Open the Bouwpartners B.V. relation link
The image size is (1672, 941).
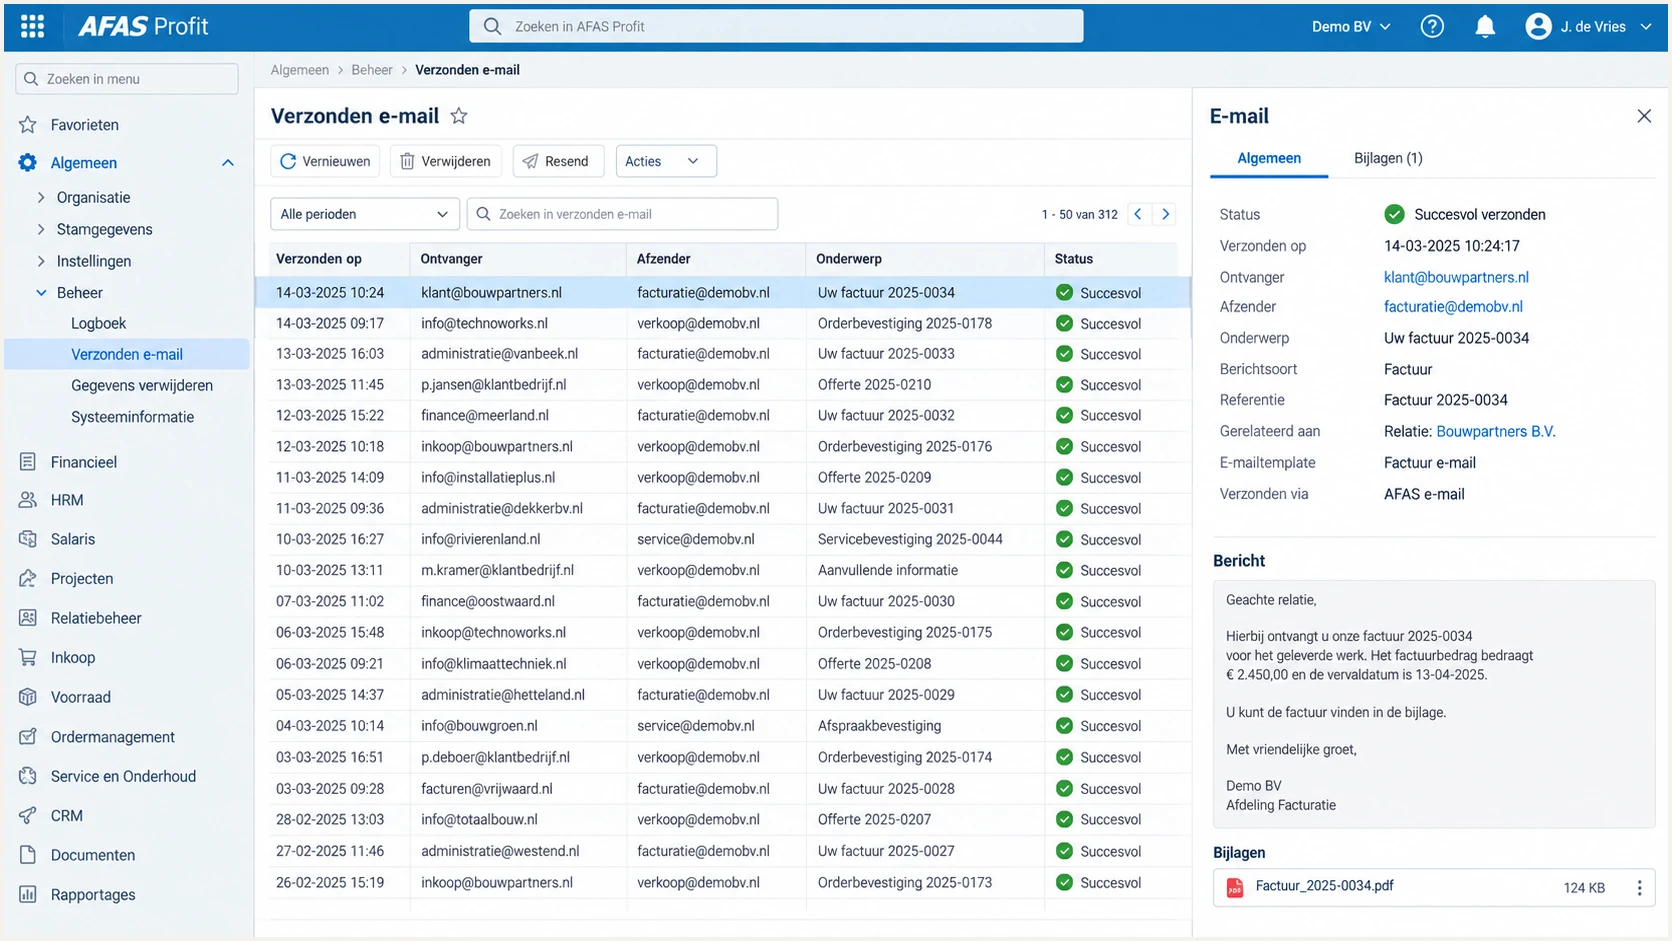click(1495, 432)
